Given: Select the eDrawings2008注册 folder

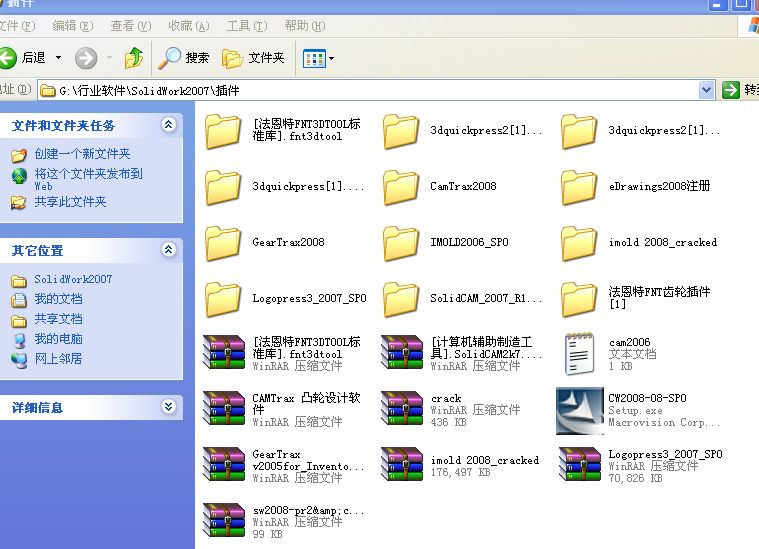Looking at the screenshot, I should pyautogui.click(x=579, y=187).
